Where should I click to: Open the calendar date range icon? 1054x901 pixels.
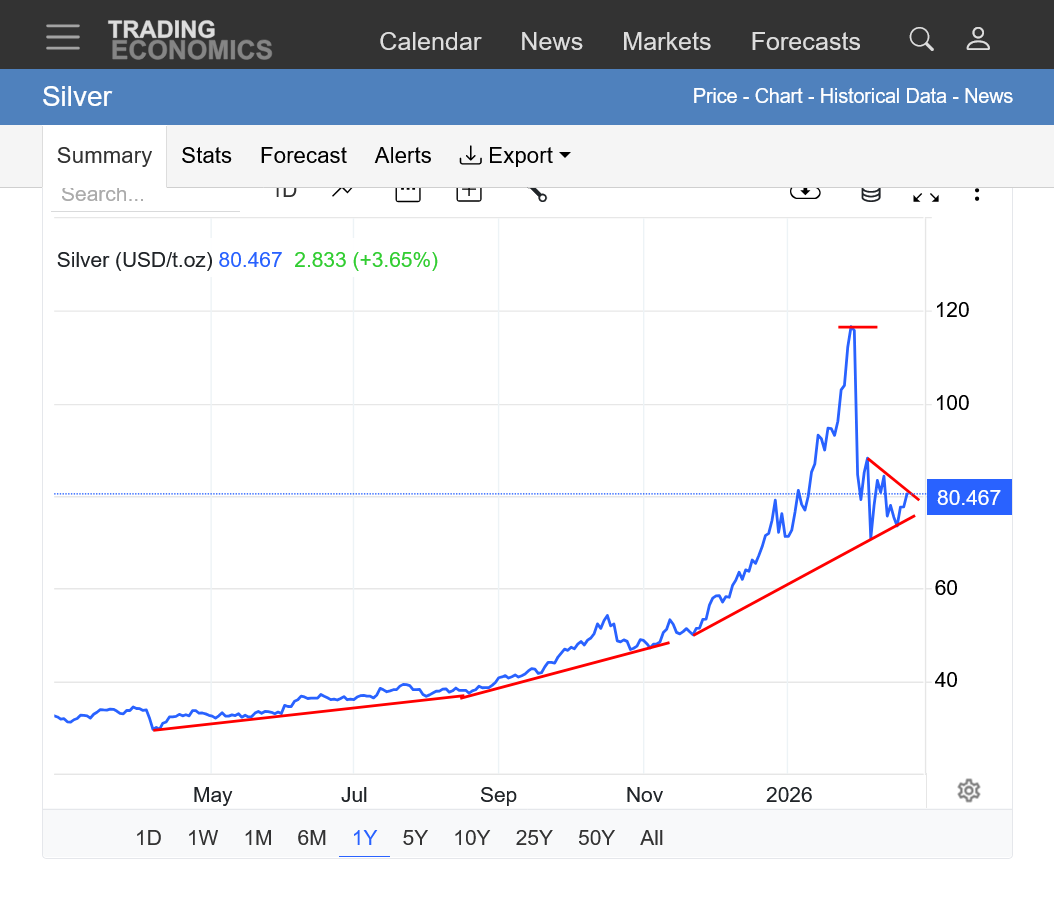(407, 193)
